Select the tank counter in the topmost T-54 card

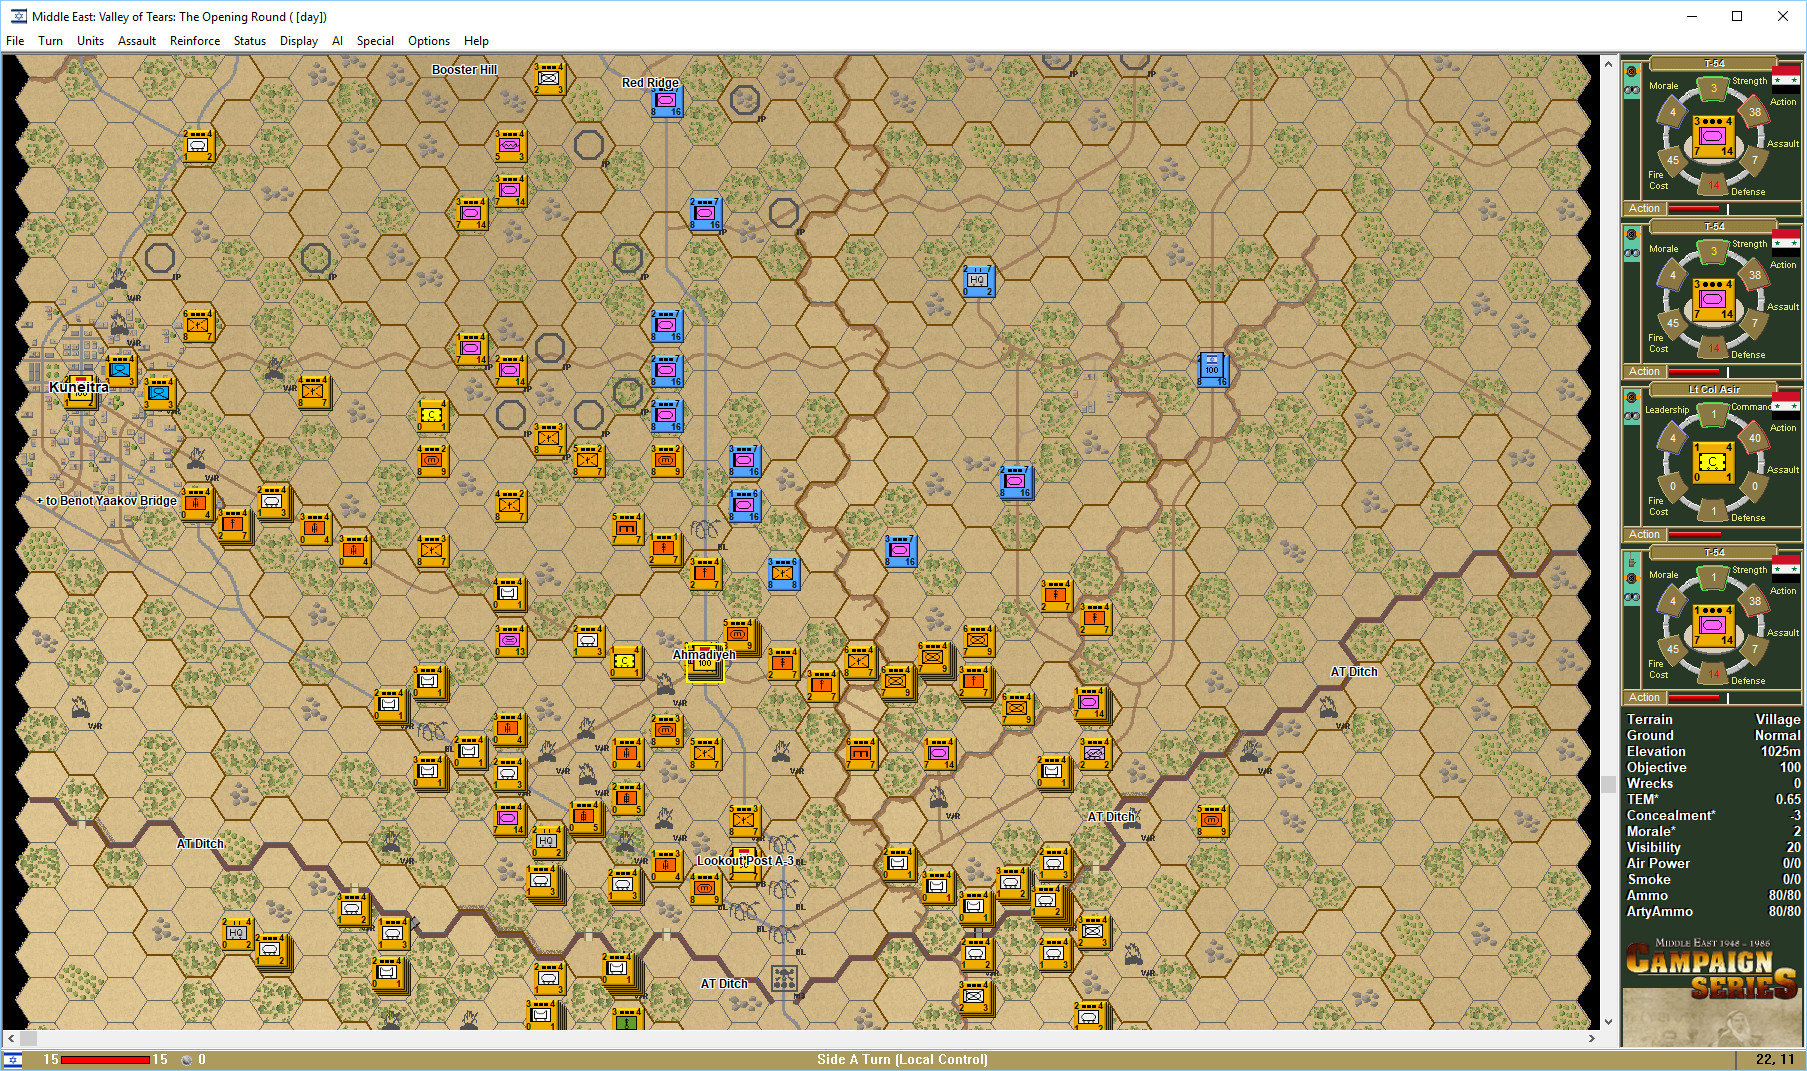1713,137
